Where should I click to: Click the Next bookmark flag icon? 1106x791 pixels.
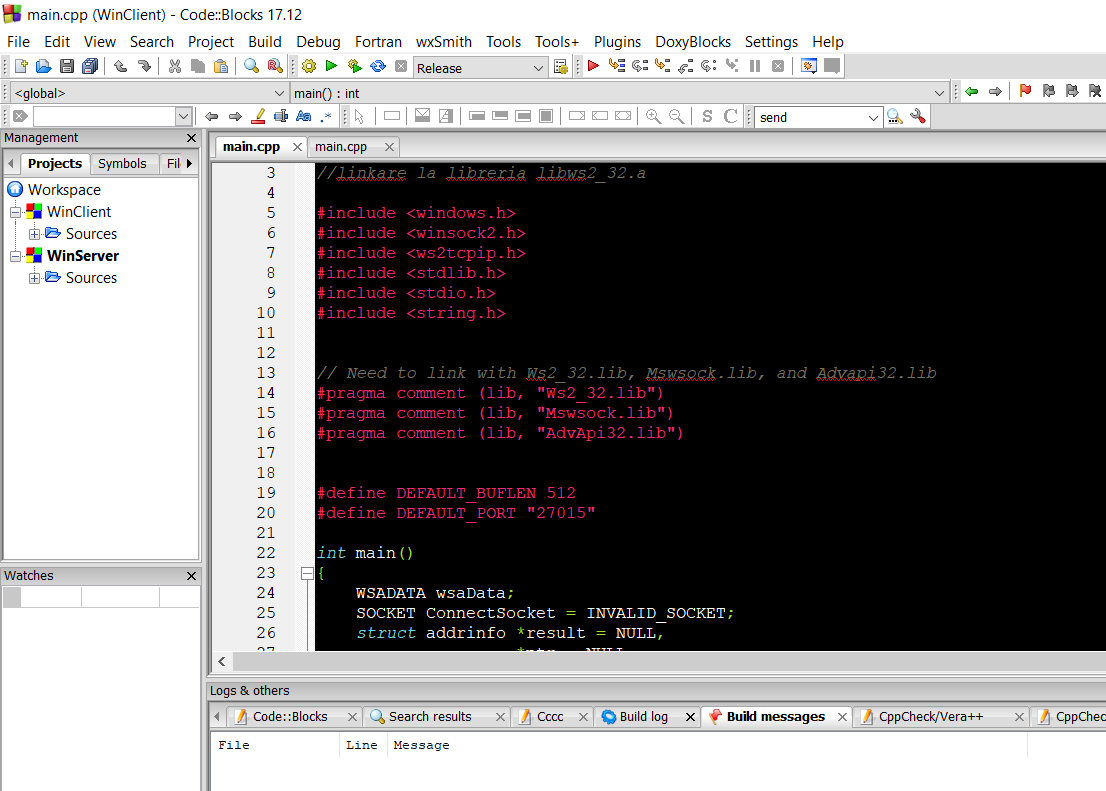coord(1072,91)
